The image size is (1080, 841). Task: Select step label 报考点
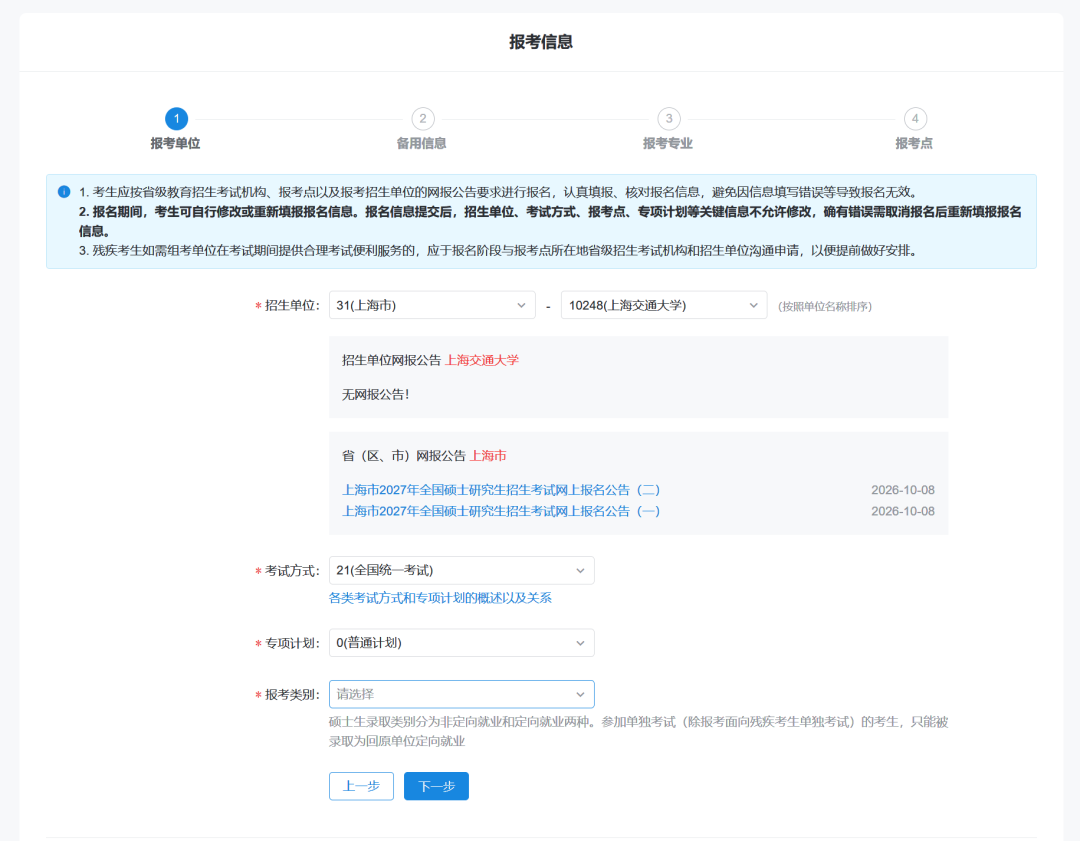click(x=914, y=143)
